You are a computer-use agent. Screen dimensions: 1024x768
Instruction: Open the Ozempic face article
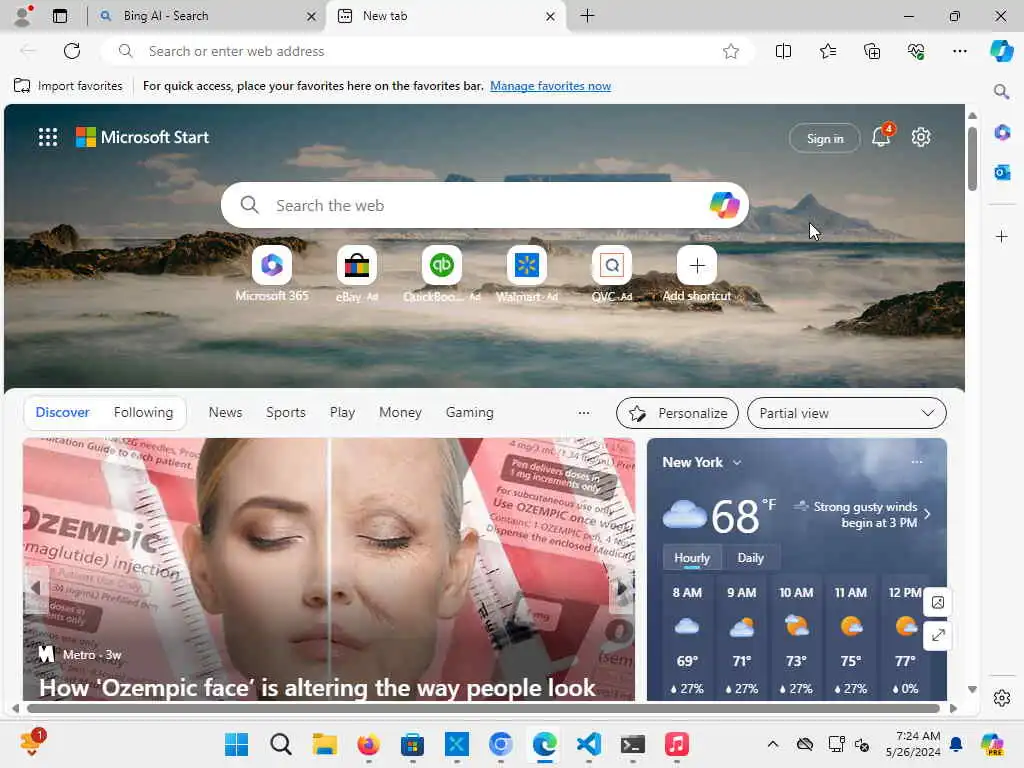(317, 688)
